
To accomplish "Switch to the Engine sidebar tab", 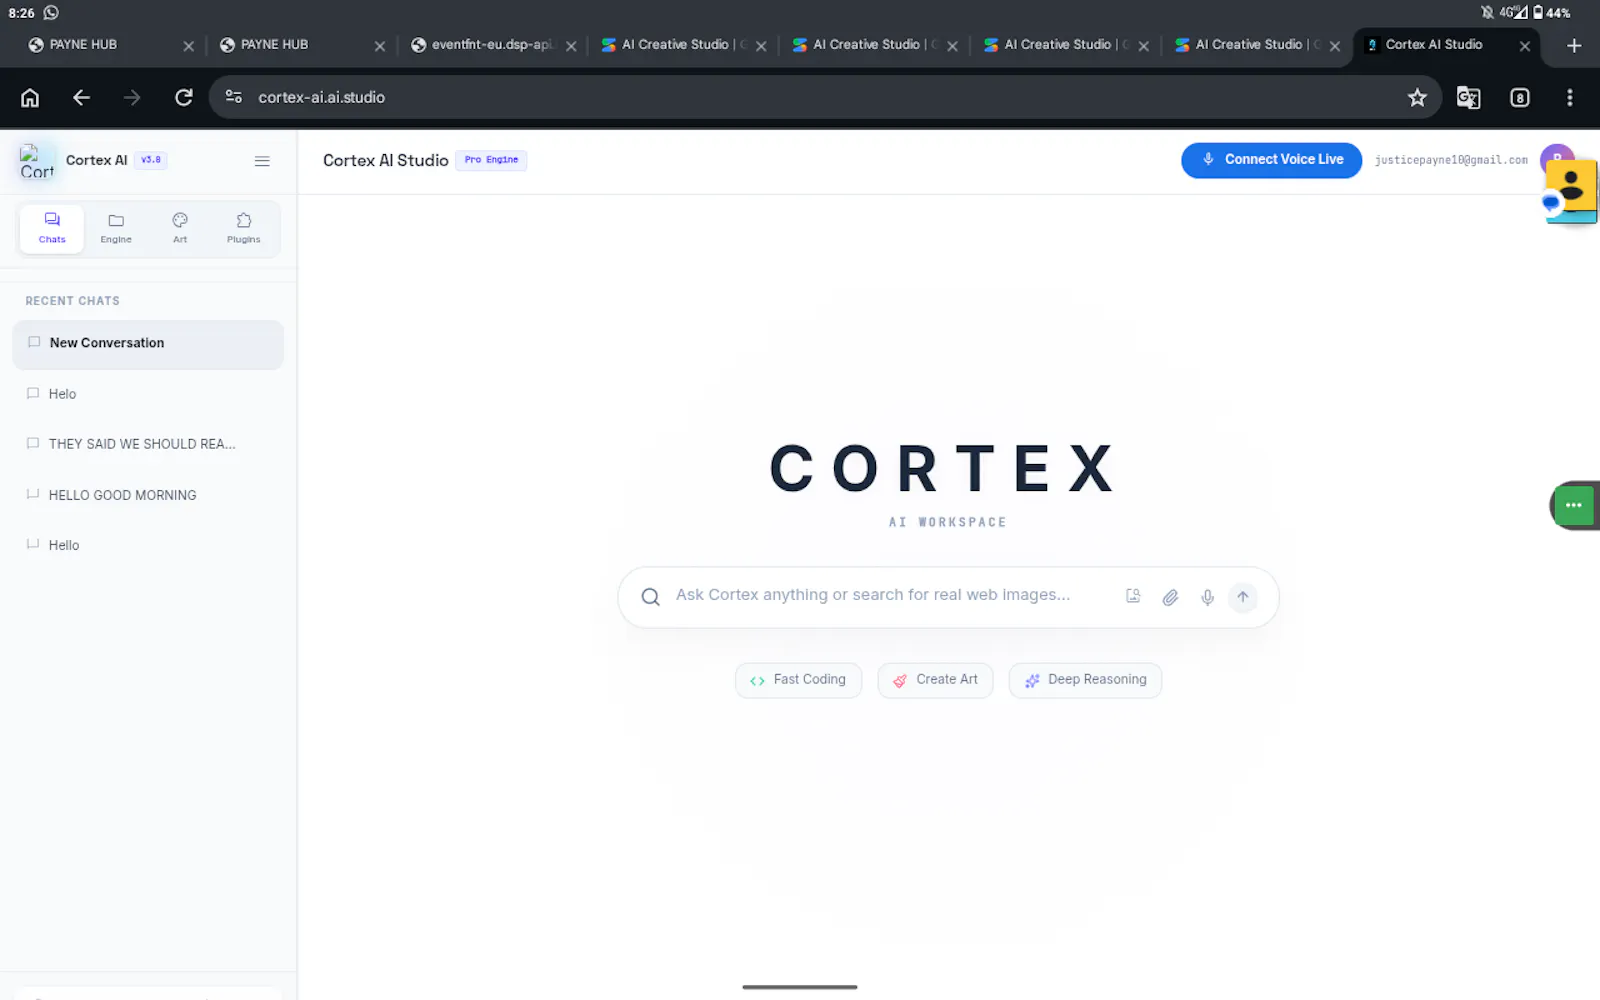I will pyautogui.click(x=116, y=228).
